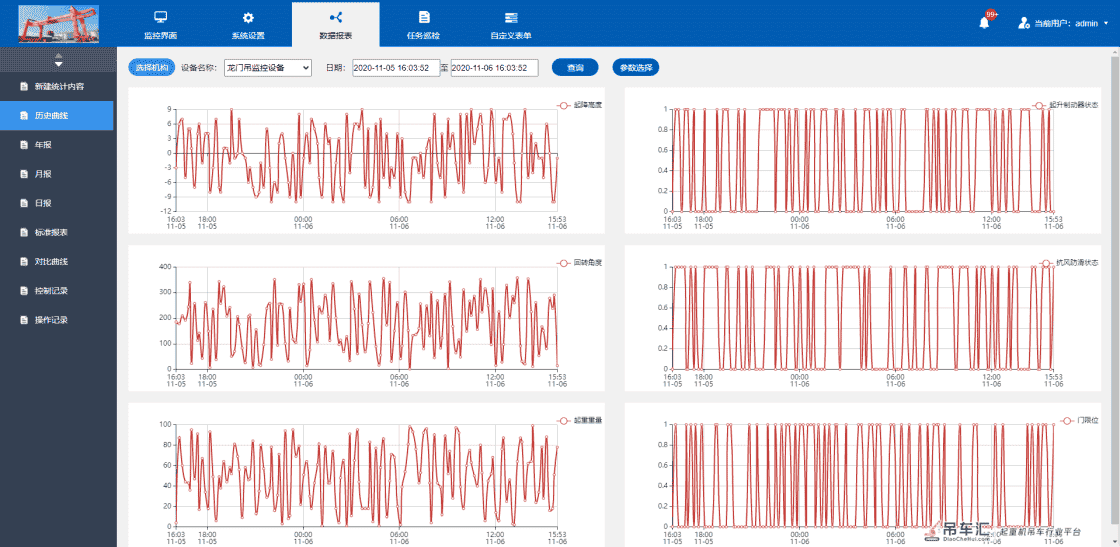Click the monitor icon for 监控界面
1120x547 pixels.
pos(161,17)
